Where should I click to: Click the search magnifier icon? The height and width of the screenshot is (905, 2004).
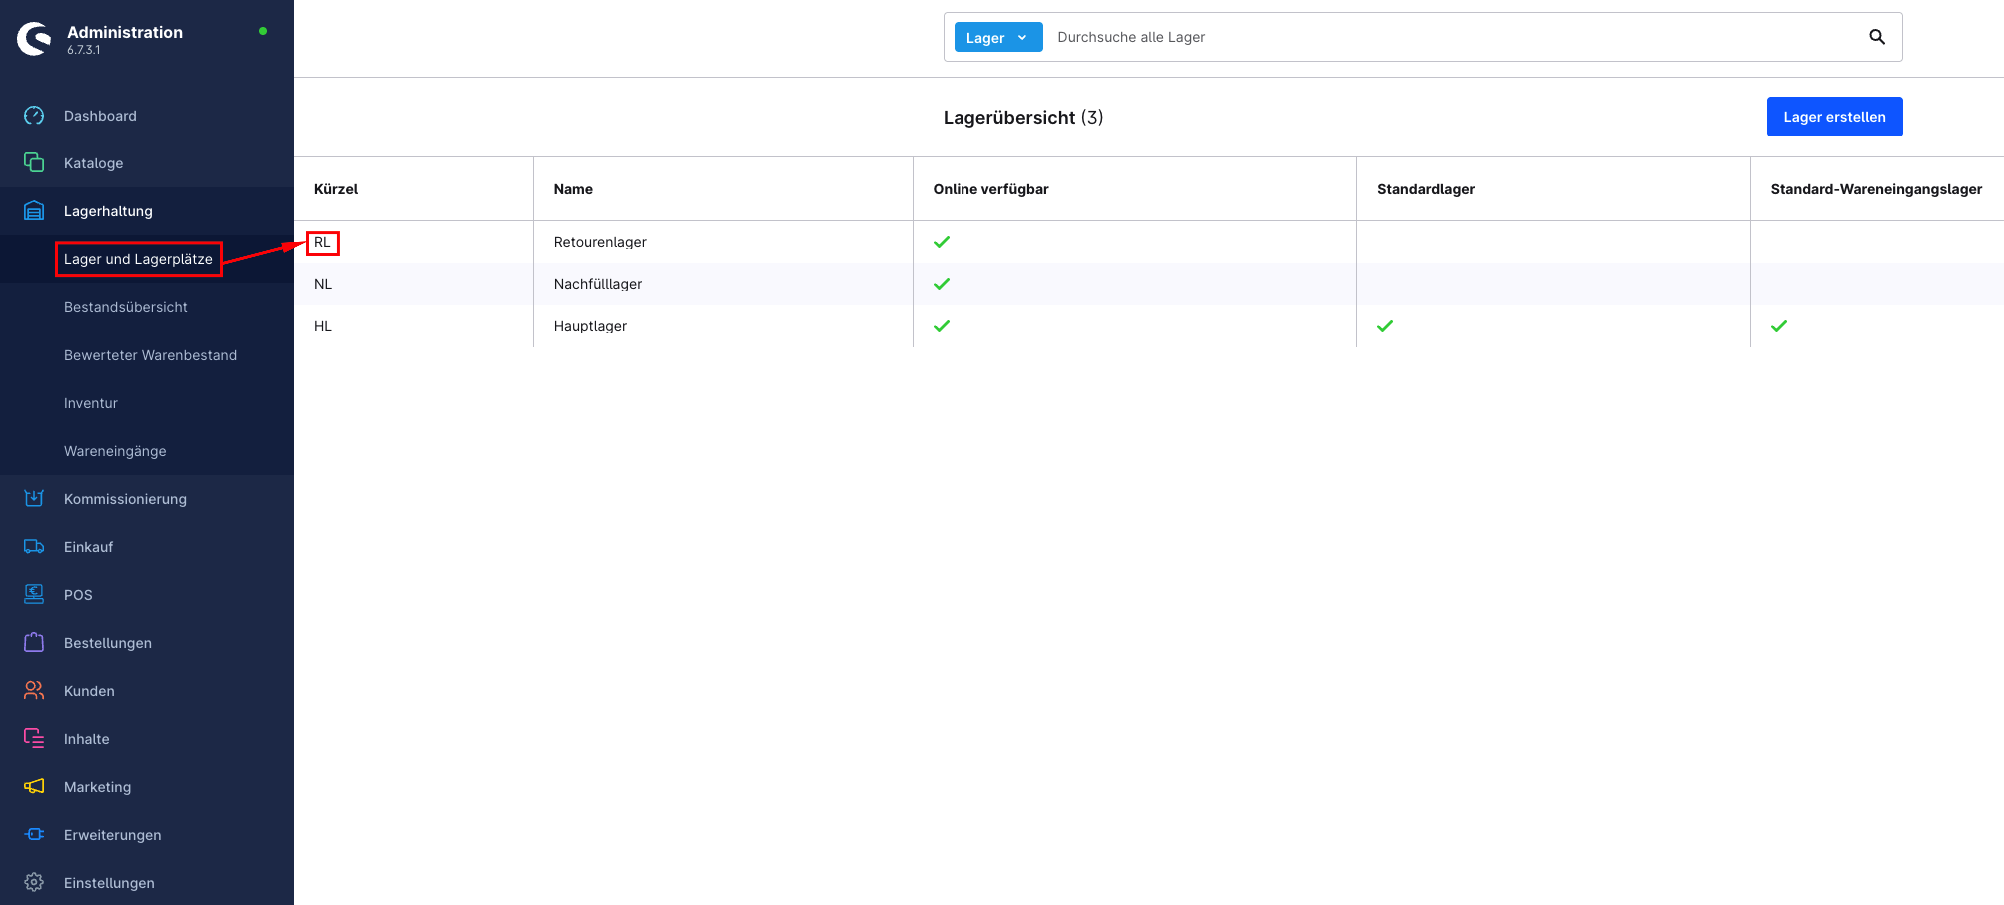[x=1876, y=37]
